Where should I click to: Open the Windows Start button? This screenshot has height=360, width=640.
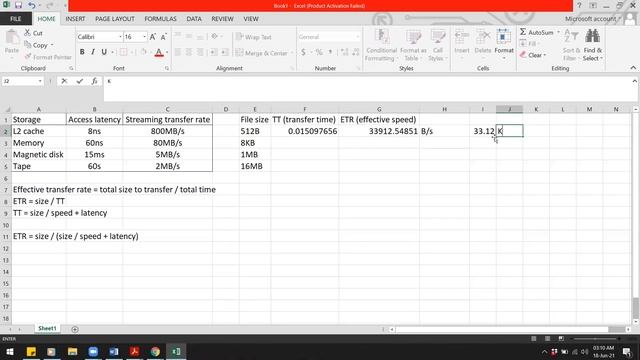point(10,351)
